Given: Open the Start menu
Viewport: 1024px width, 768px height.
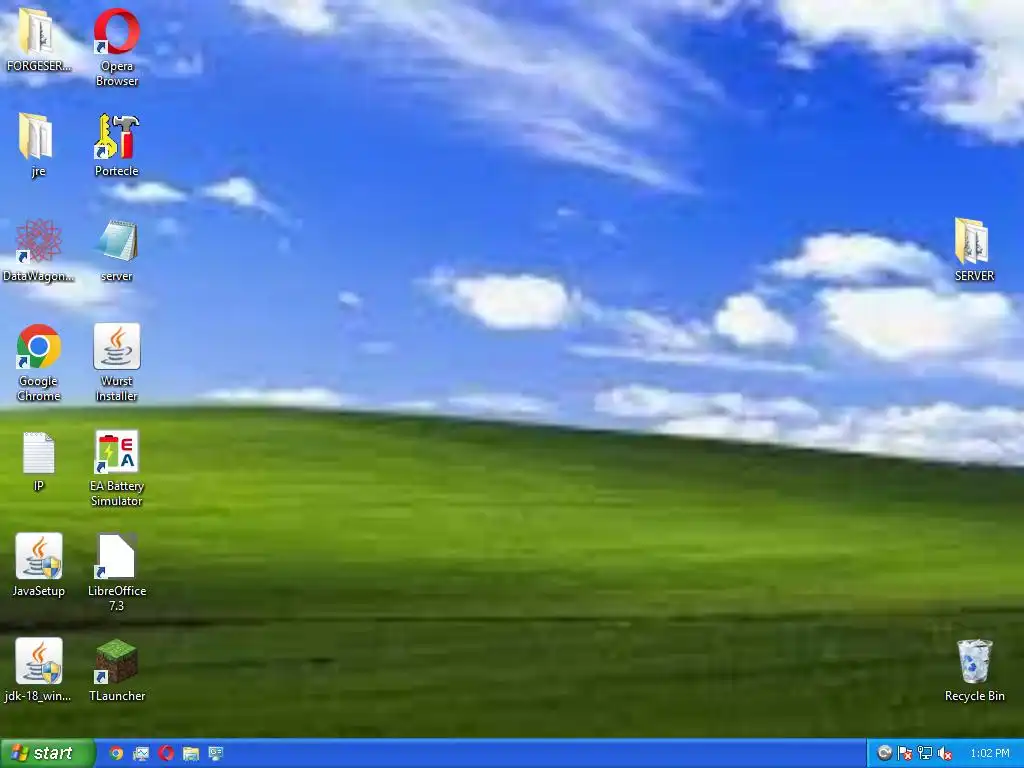Looking at the screenshot, I should 47,753.
